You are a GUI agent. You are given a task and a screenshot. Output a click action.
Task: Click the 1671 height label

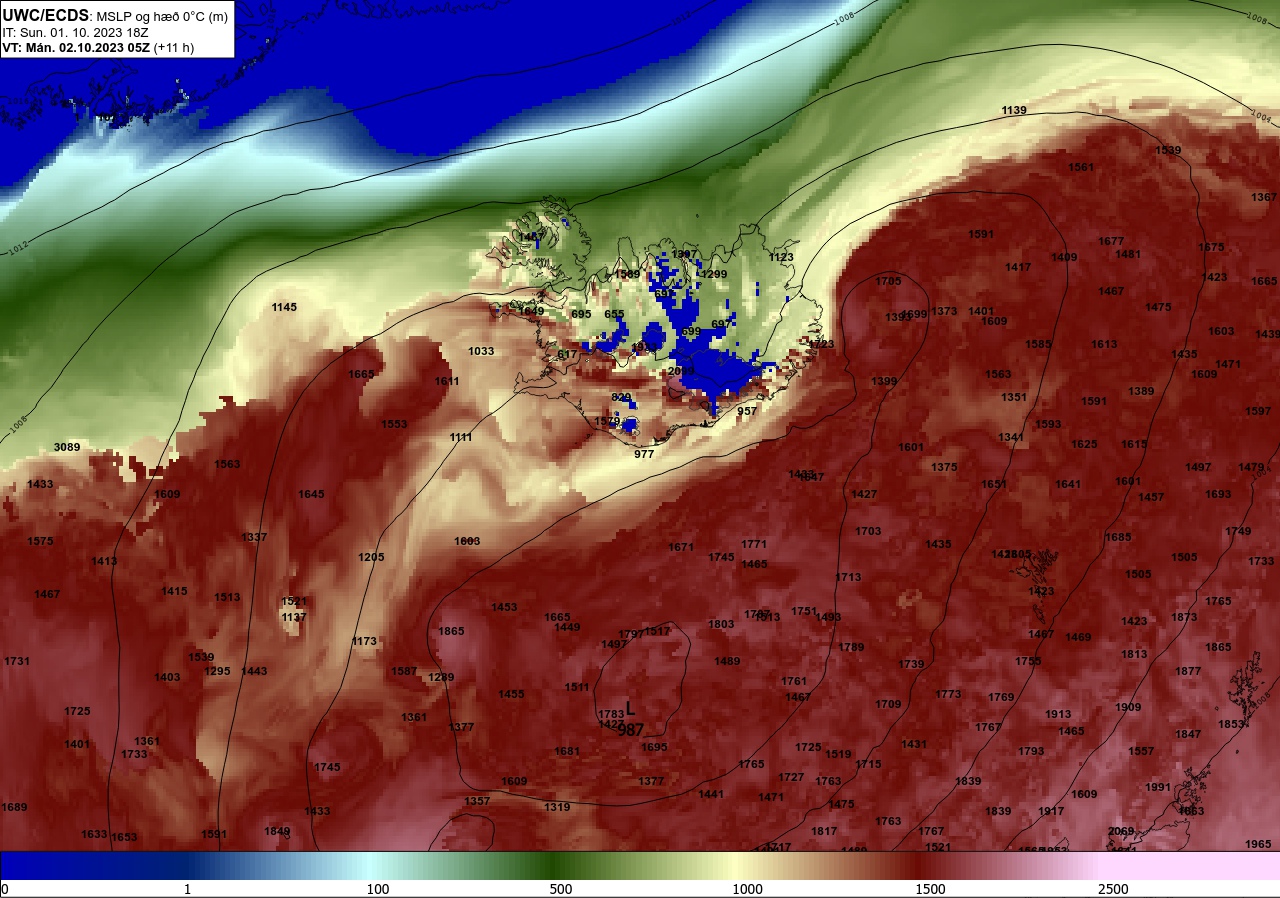pyautogui.click(x=681, y=547)
